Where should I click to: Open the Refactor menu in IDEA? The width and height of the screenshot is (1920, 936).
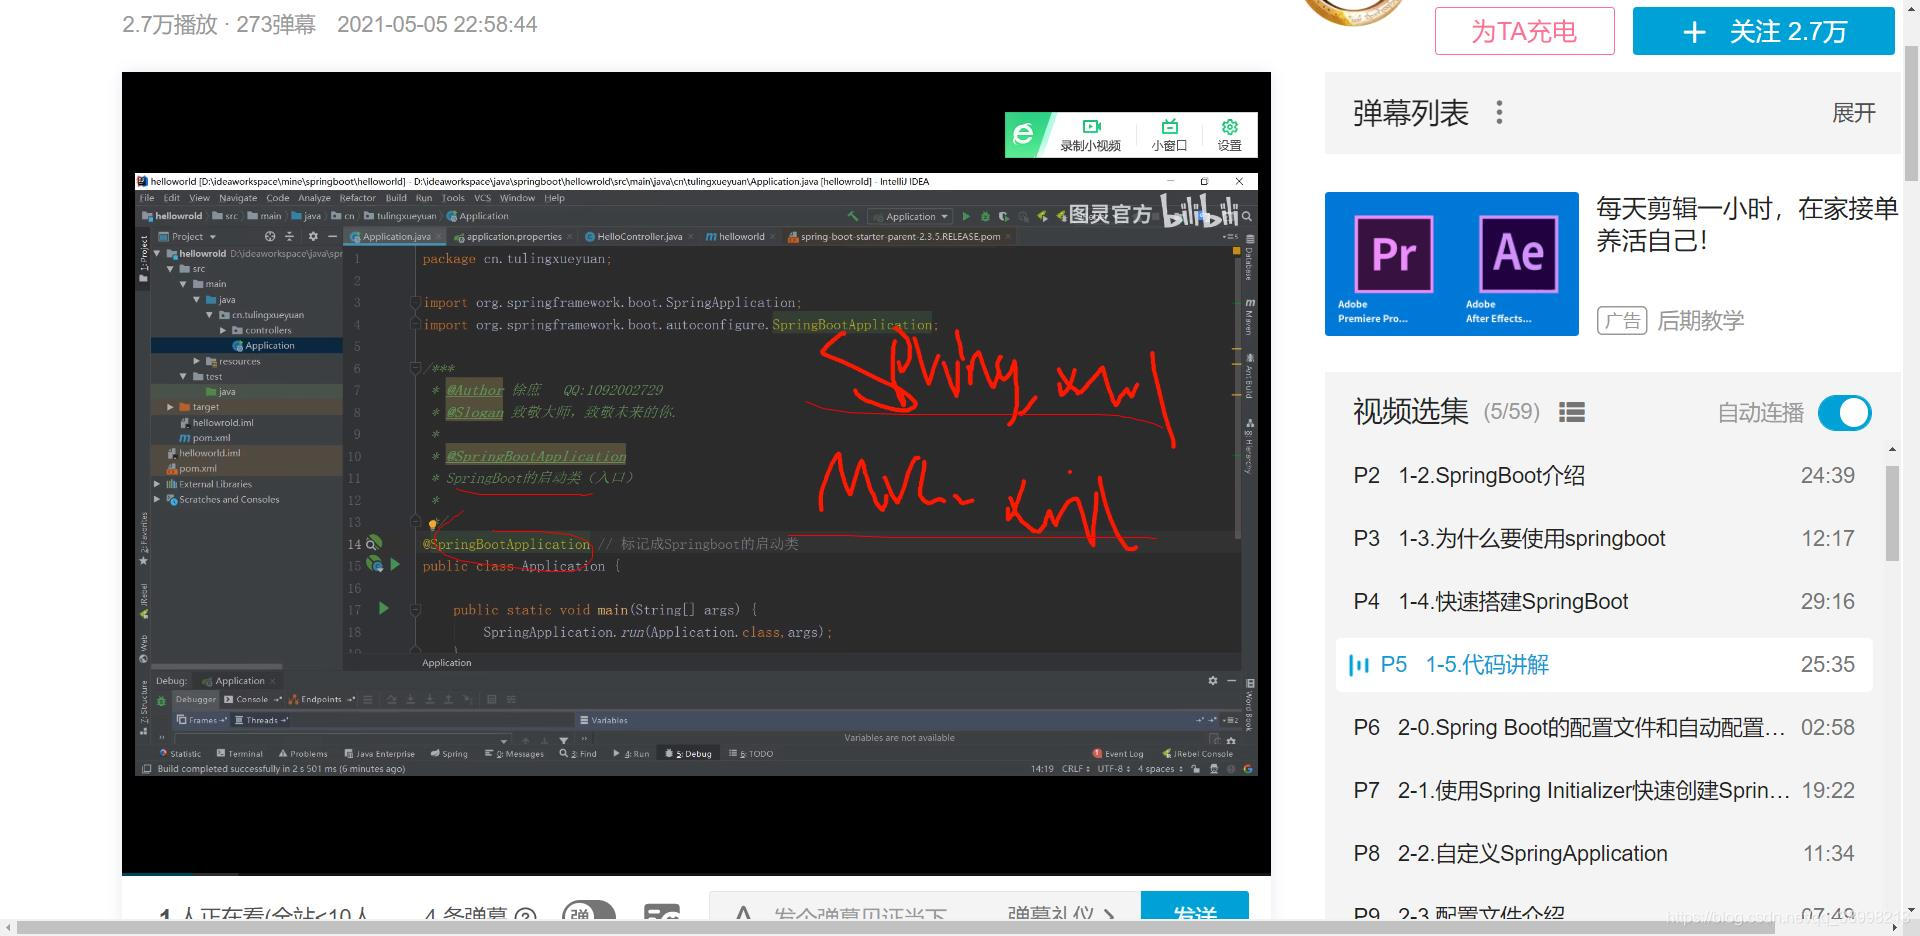tap(357, 198)
